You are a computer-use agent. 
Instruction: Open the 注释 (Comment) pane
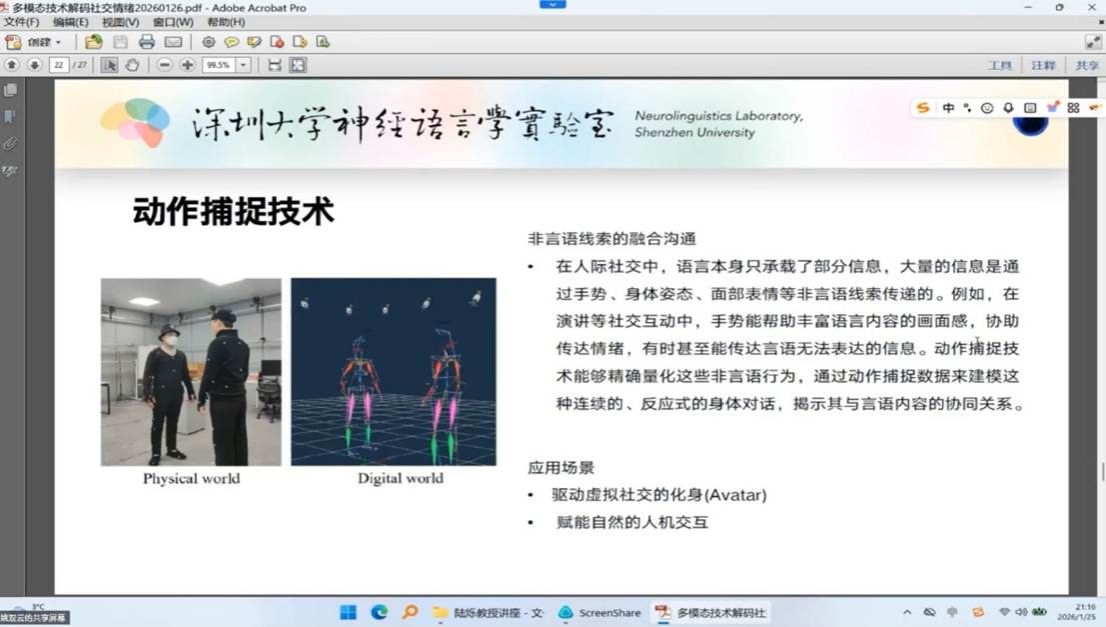[1043, 65]
